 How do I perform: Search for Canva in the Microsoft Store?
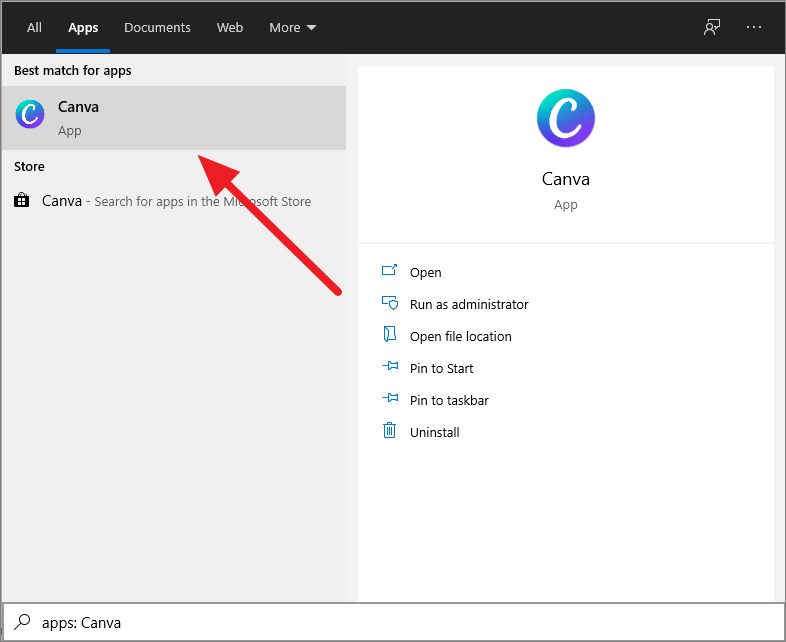coord(176,201)
